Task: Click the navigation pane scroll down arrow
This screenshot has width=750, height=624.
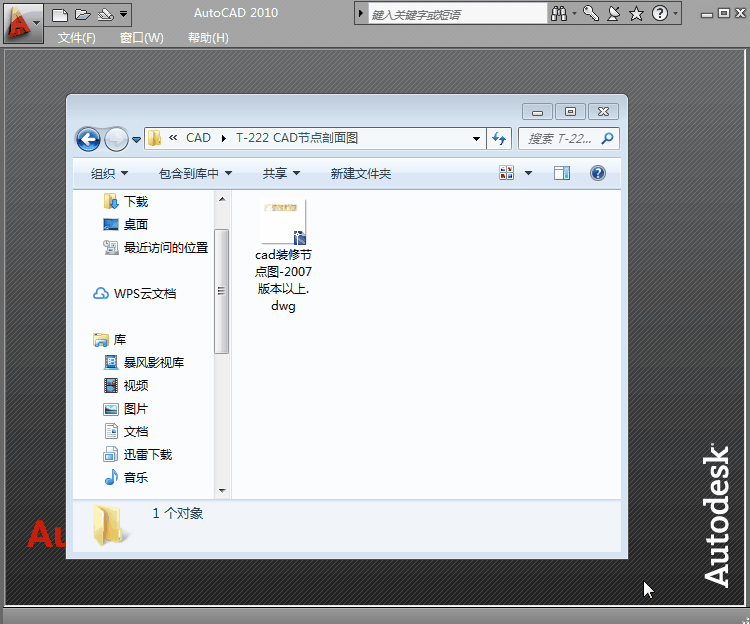Action: (x=222, y=491)
